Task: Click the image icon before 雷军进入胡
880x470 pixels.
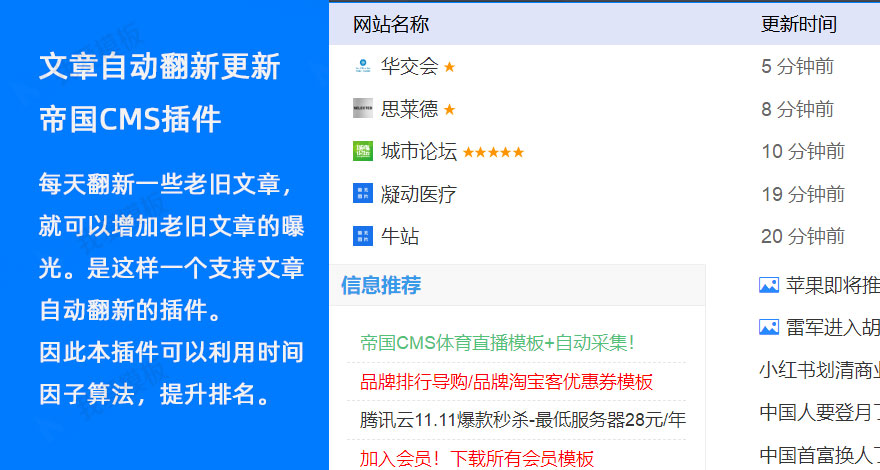Action: 769,327
